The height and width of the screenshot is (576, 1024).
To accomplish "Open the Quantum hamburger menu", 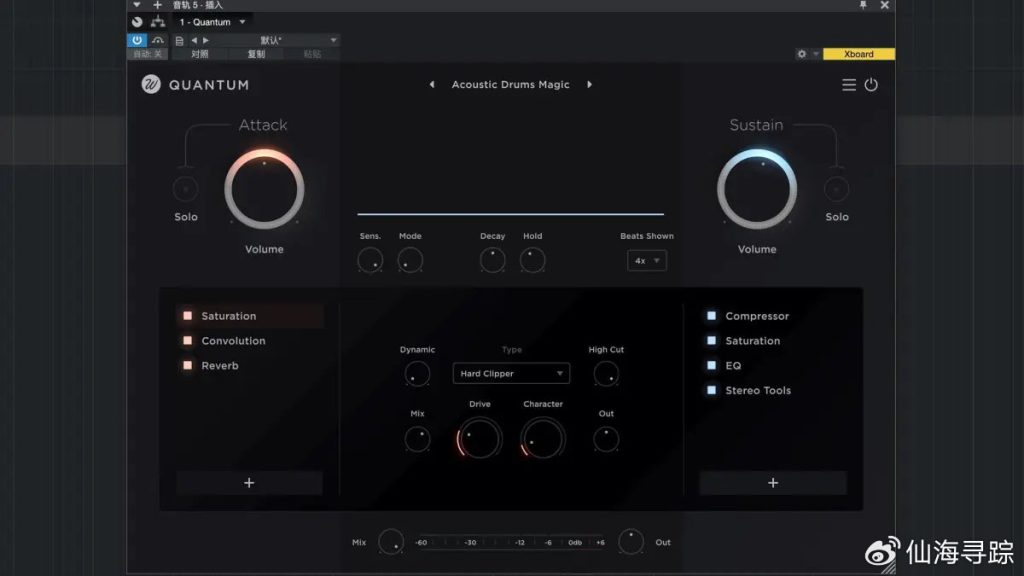I will 848,85.
